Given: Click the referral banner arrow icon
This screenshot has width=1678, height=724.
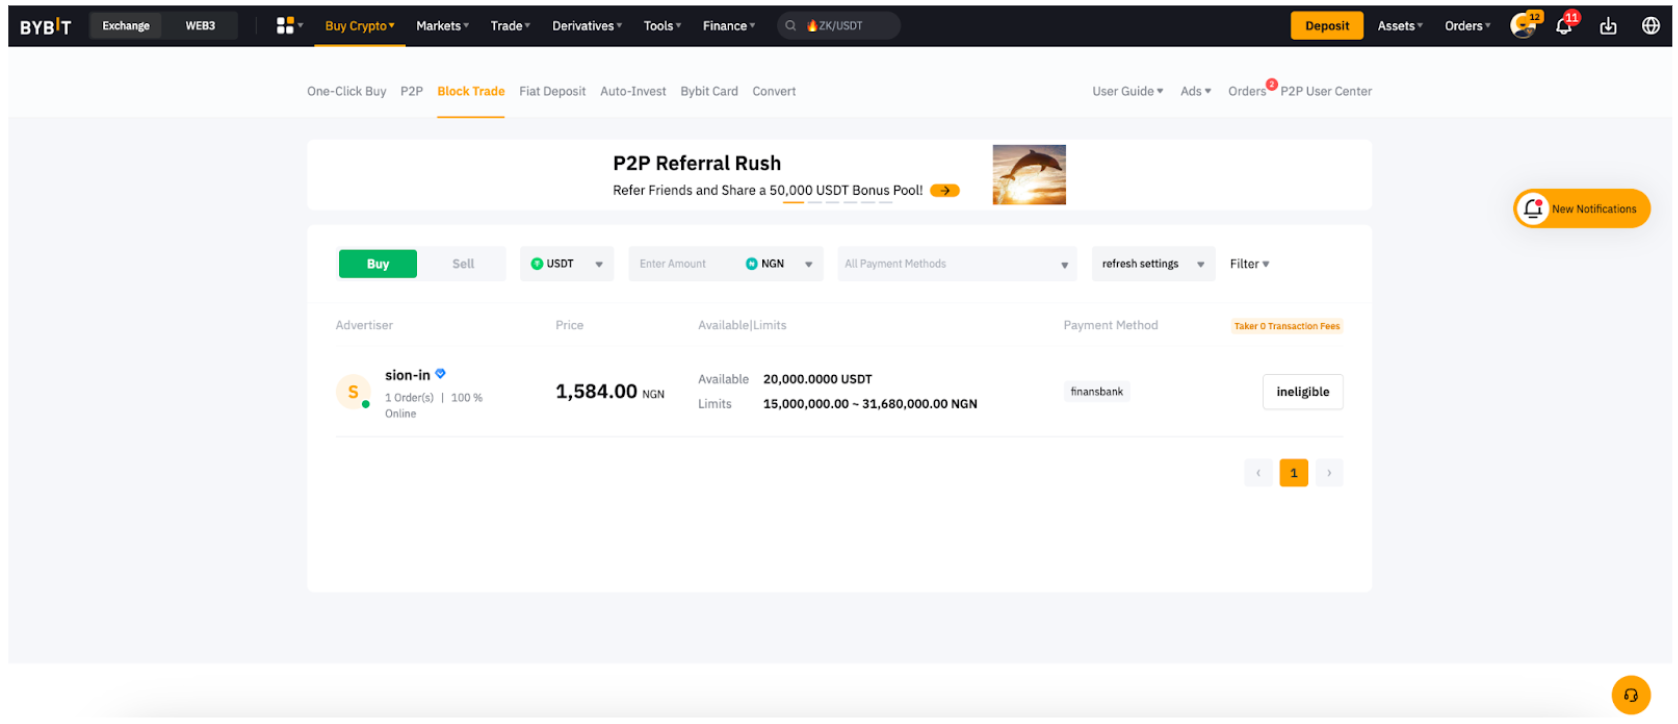Looking at the screenshot, I should coord(944,190).
